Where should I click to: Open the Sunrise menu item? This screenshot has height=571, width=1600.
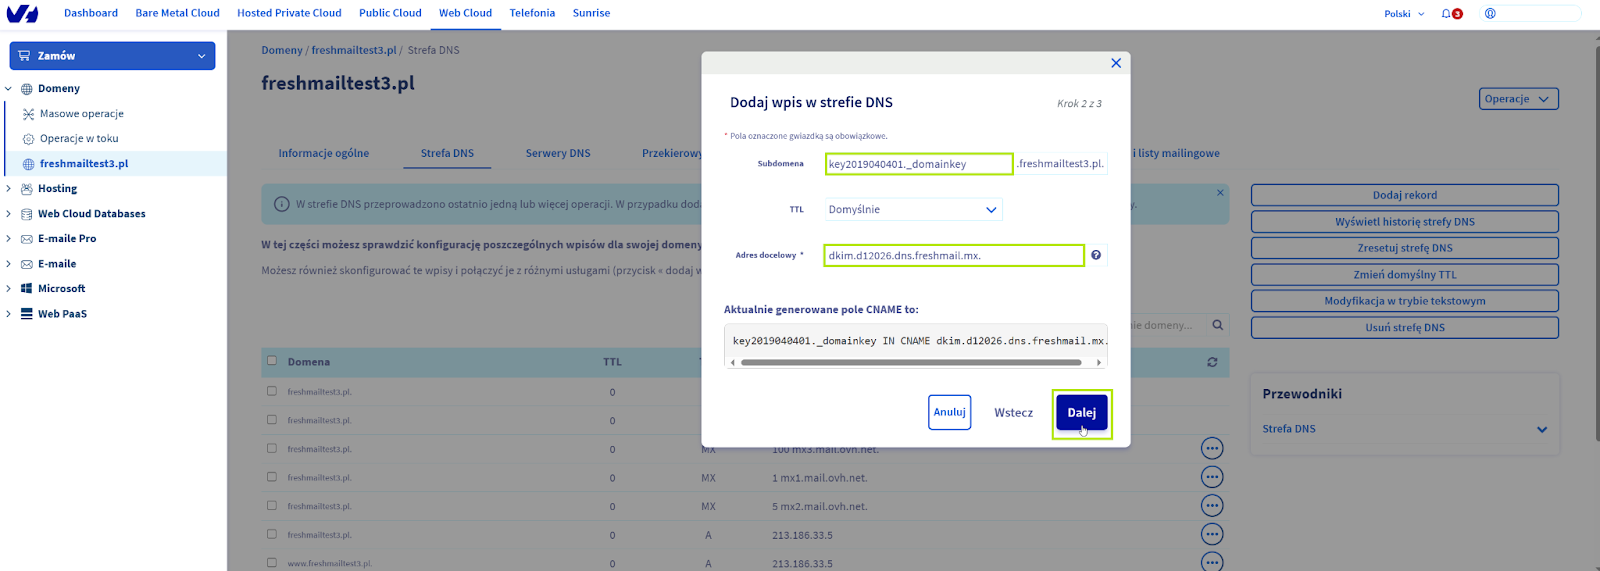591,13
